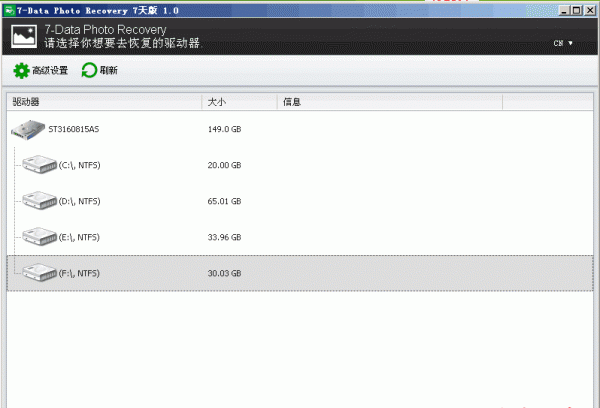Choose the (C:\, NTFS) entry

(x=79, y=165)
